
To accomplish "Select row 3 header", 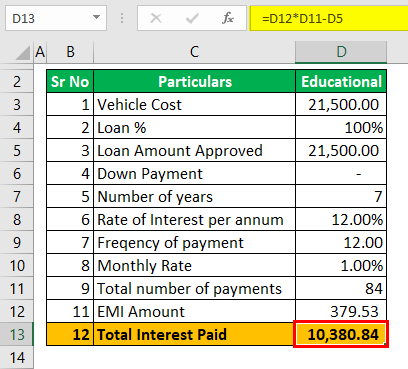I will click(17, 104).
